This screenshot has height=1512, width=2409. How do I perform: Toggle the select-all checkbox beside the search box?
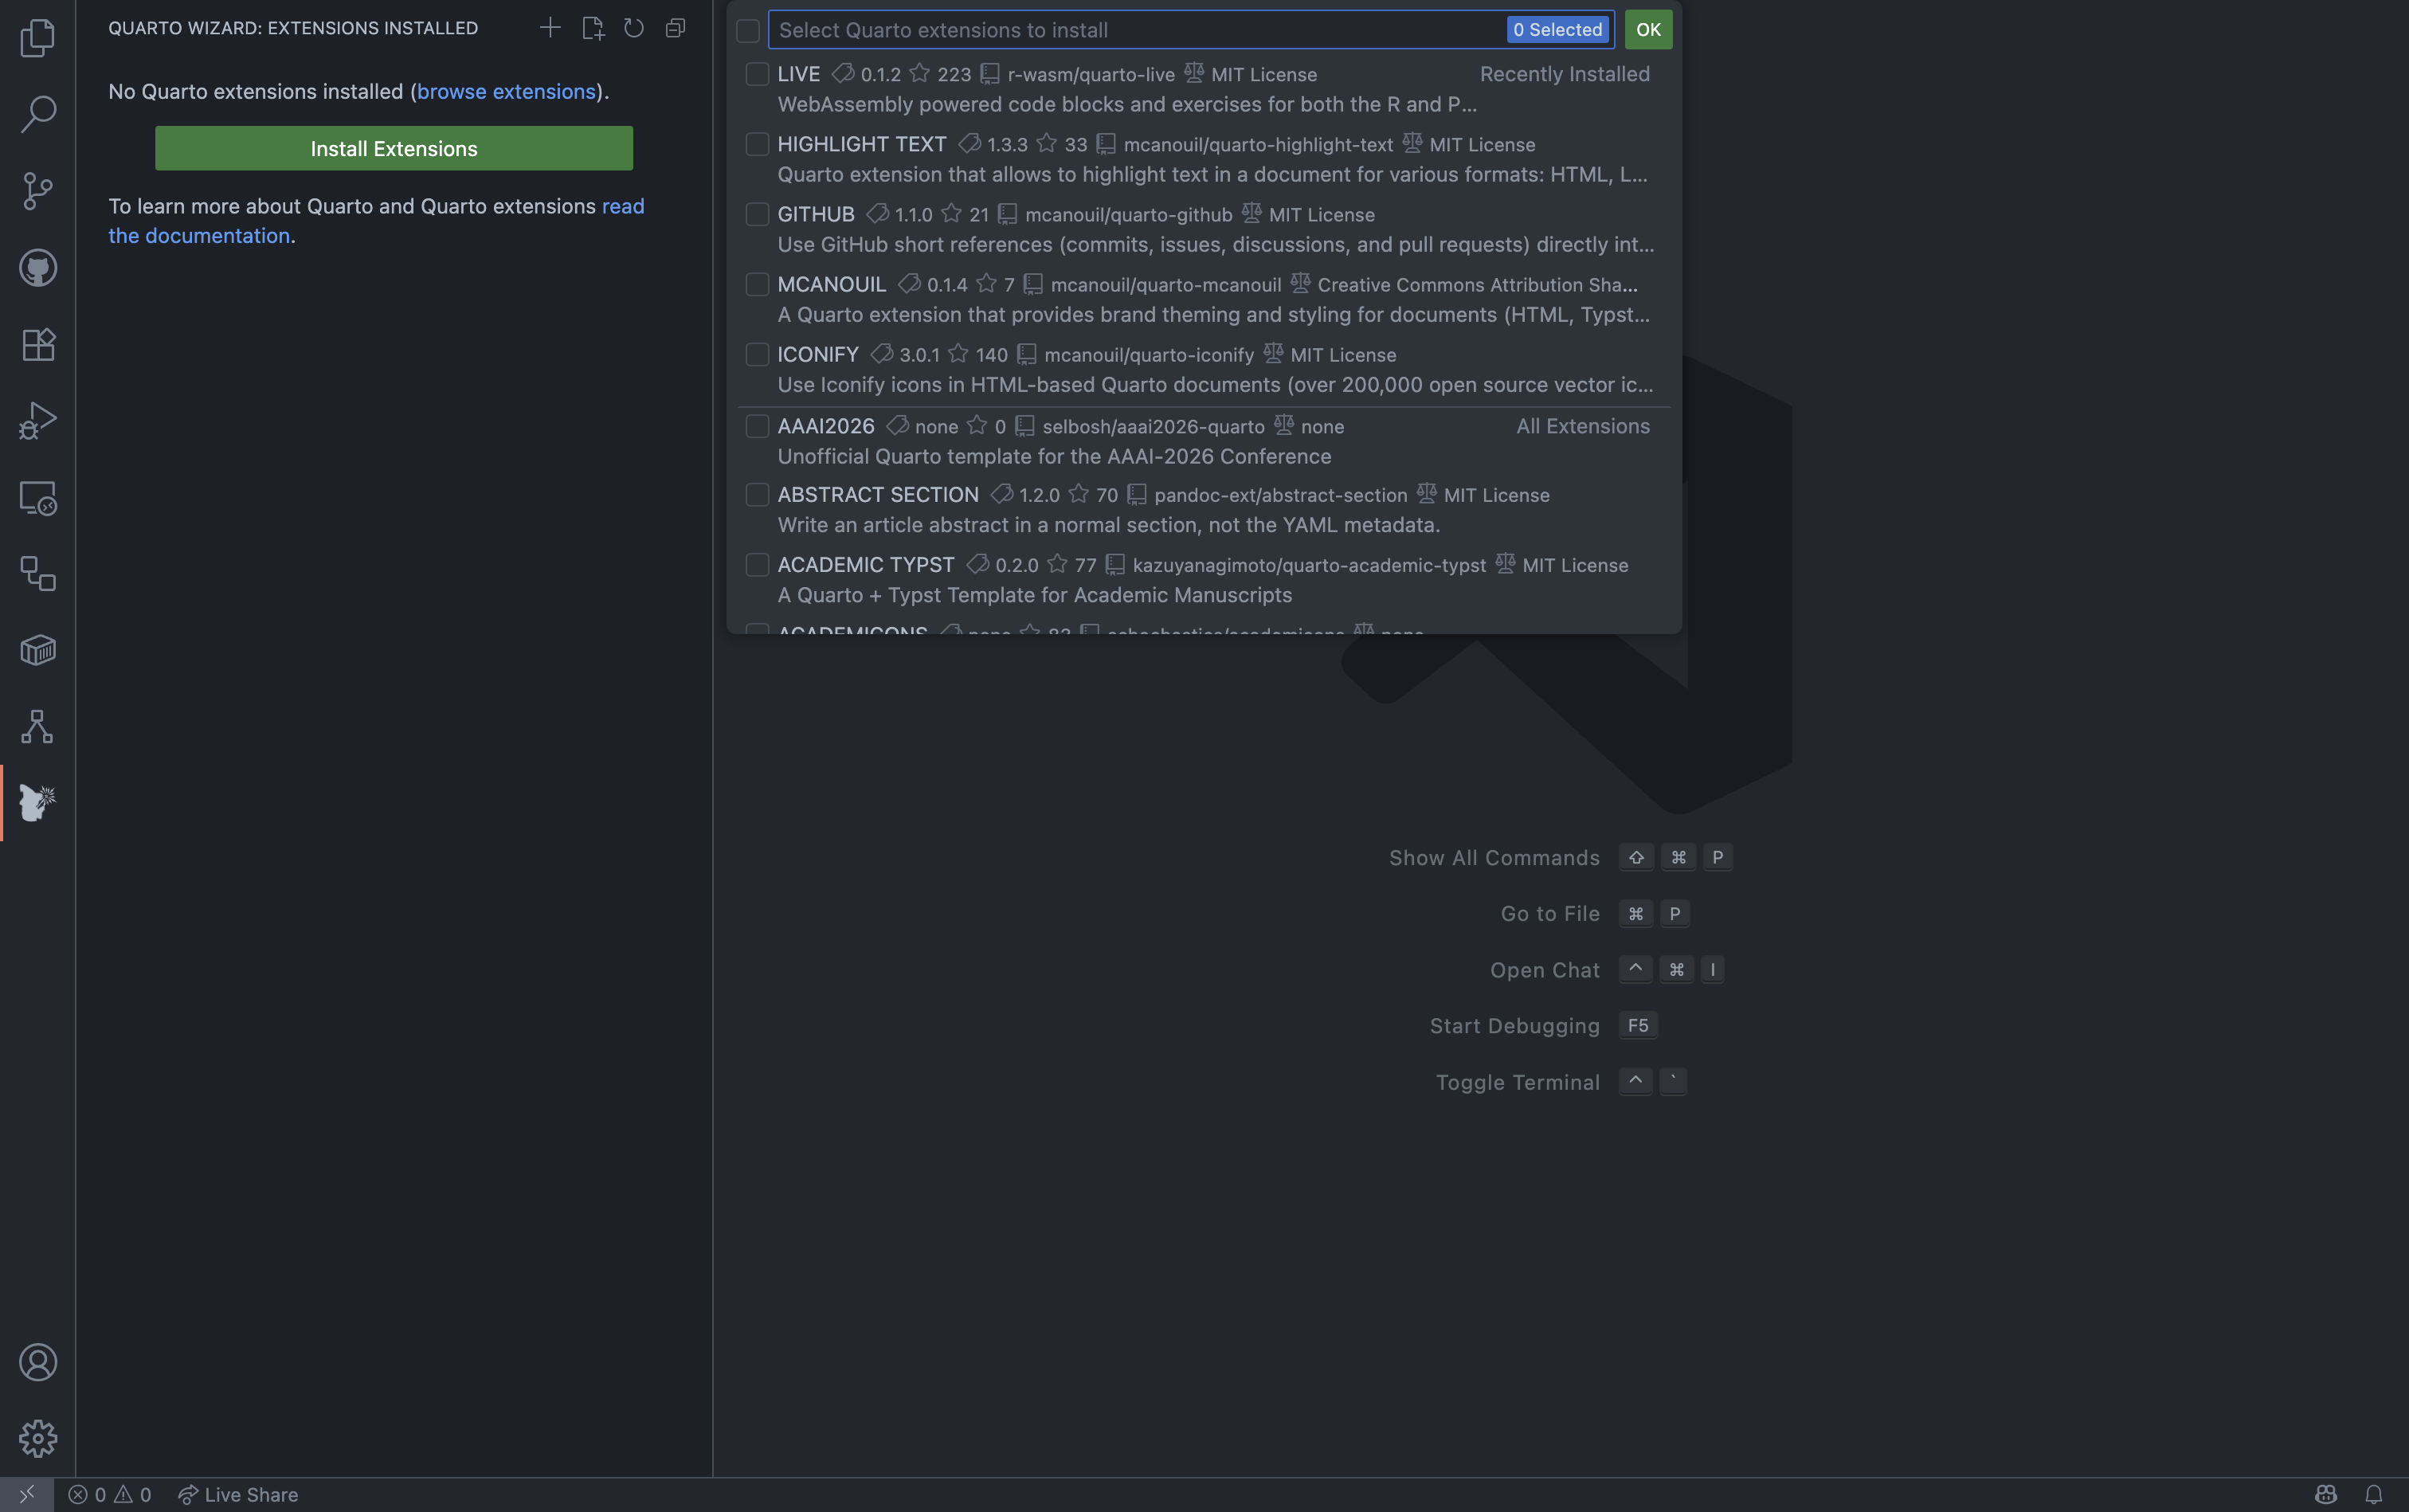point(748,30)
